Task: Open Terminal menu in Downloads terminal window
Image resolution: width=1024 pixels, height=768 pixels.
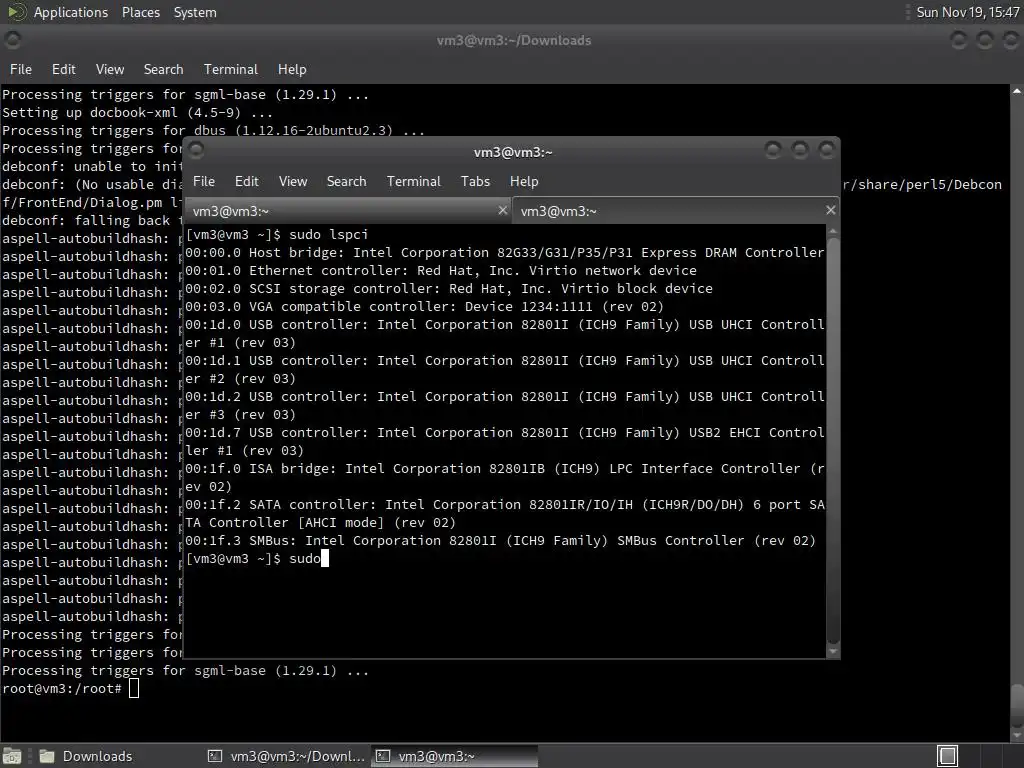Action: [231, 69]
